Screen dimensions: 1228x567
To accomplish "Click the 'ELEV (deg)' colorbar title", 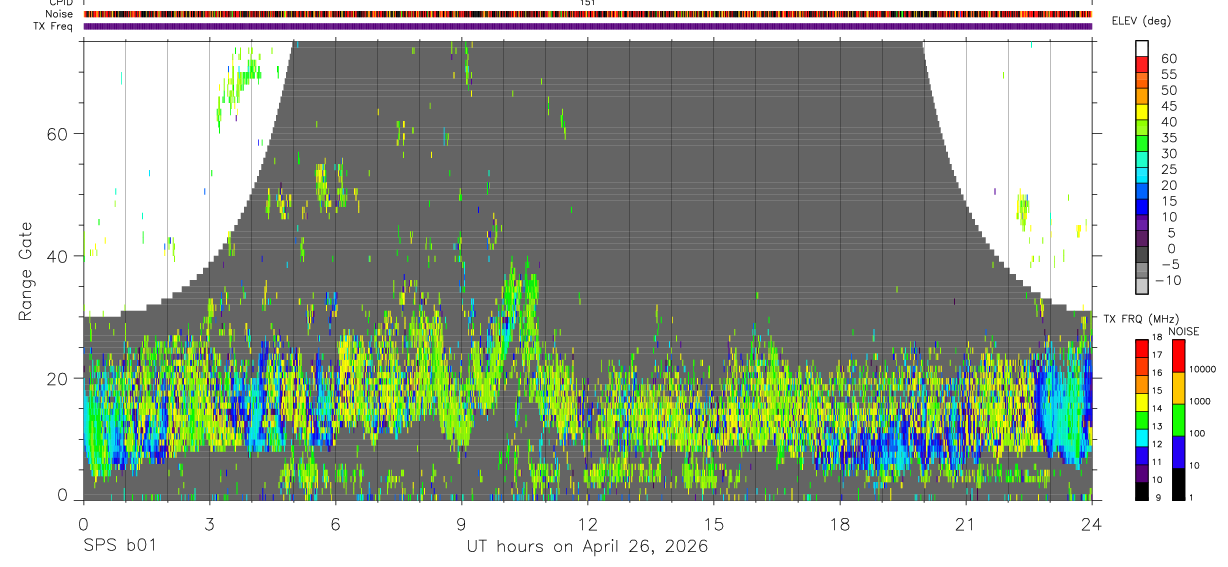I will (1141, 20).
